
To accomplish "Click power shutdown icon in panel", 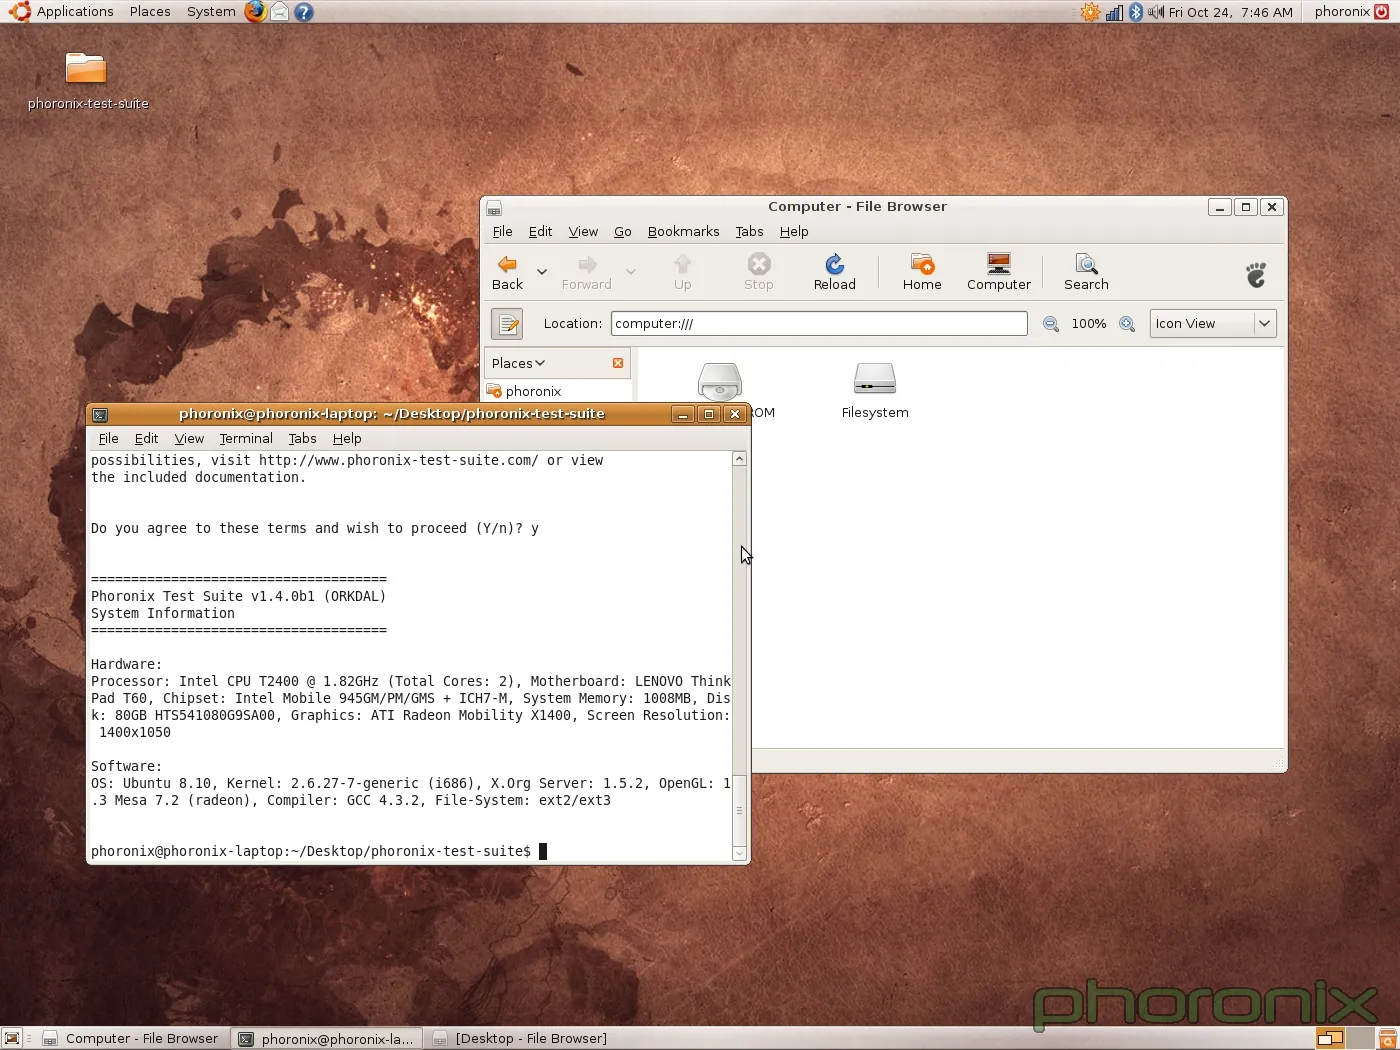I will click(x=1382, y=12).
